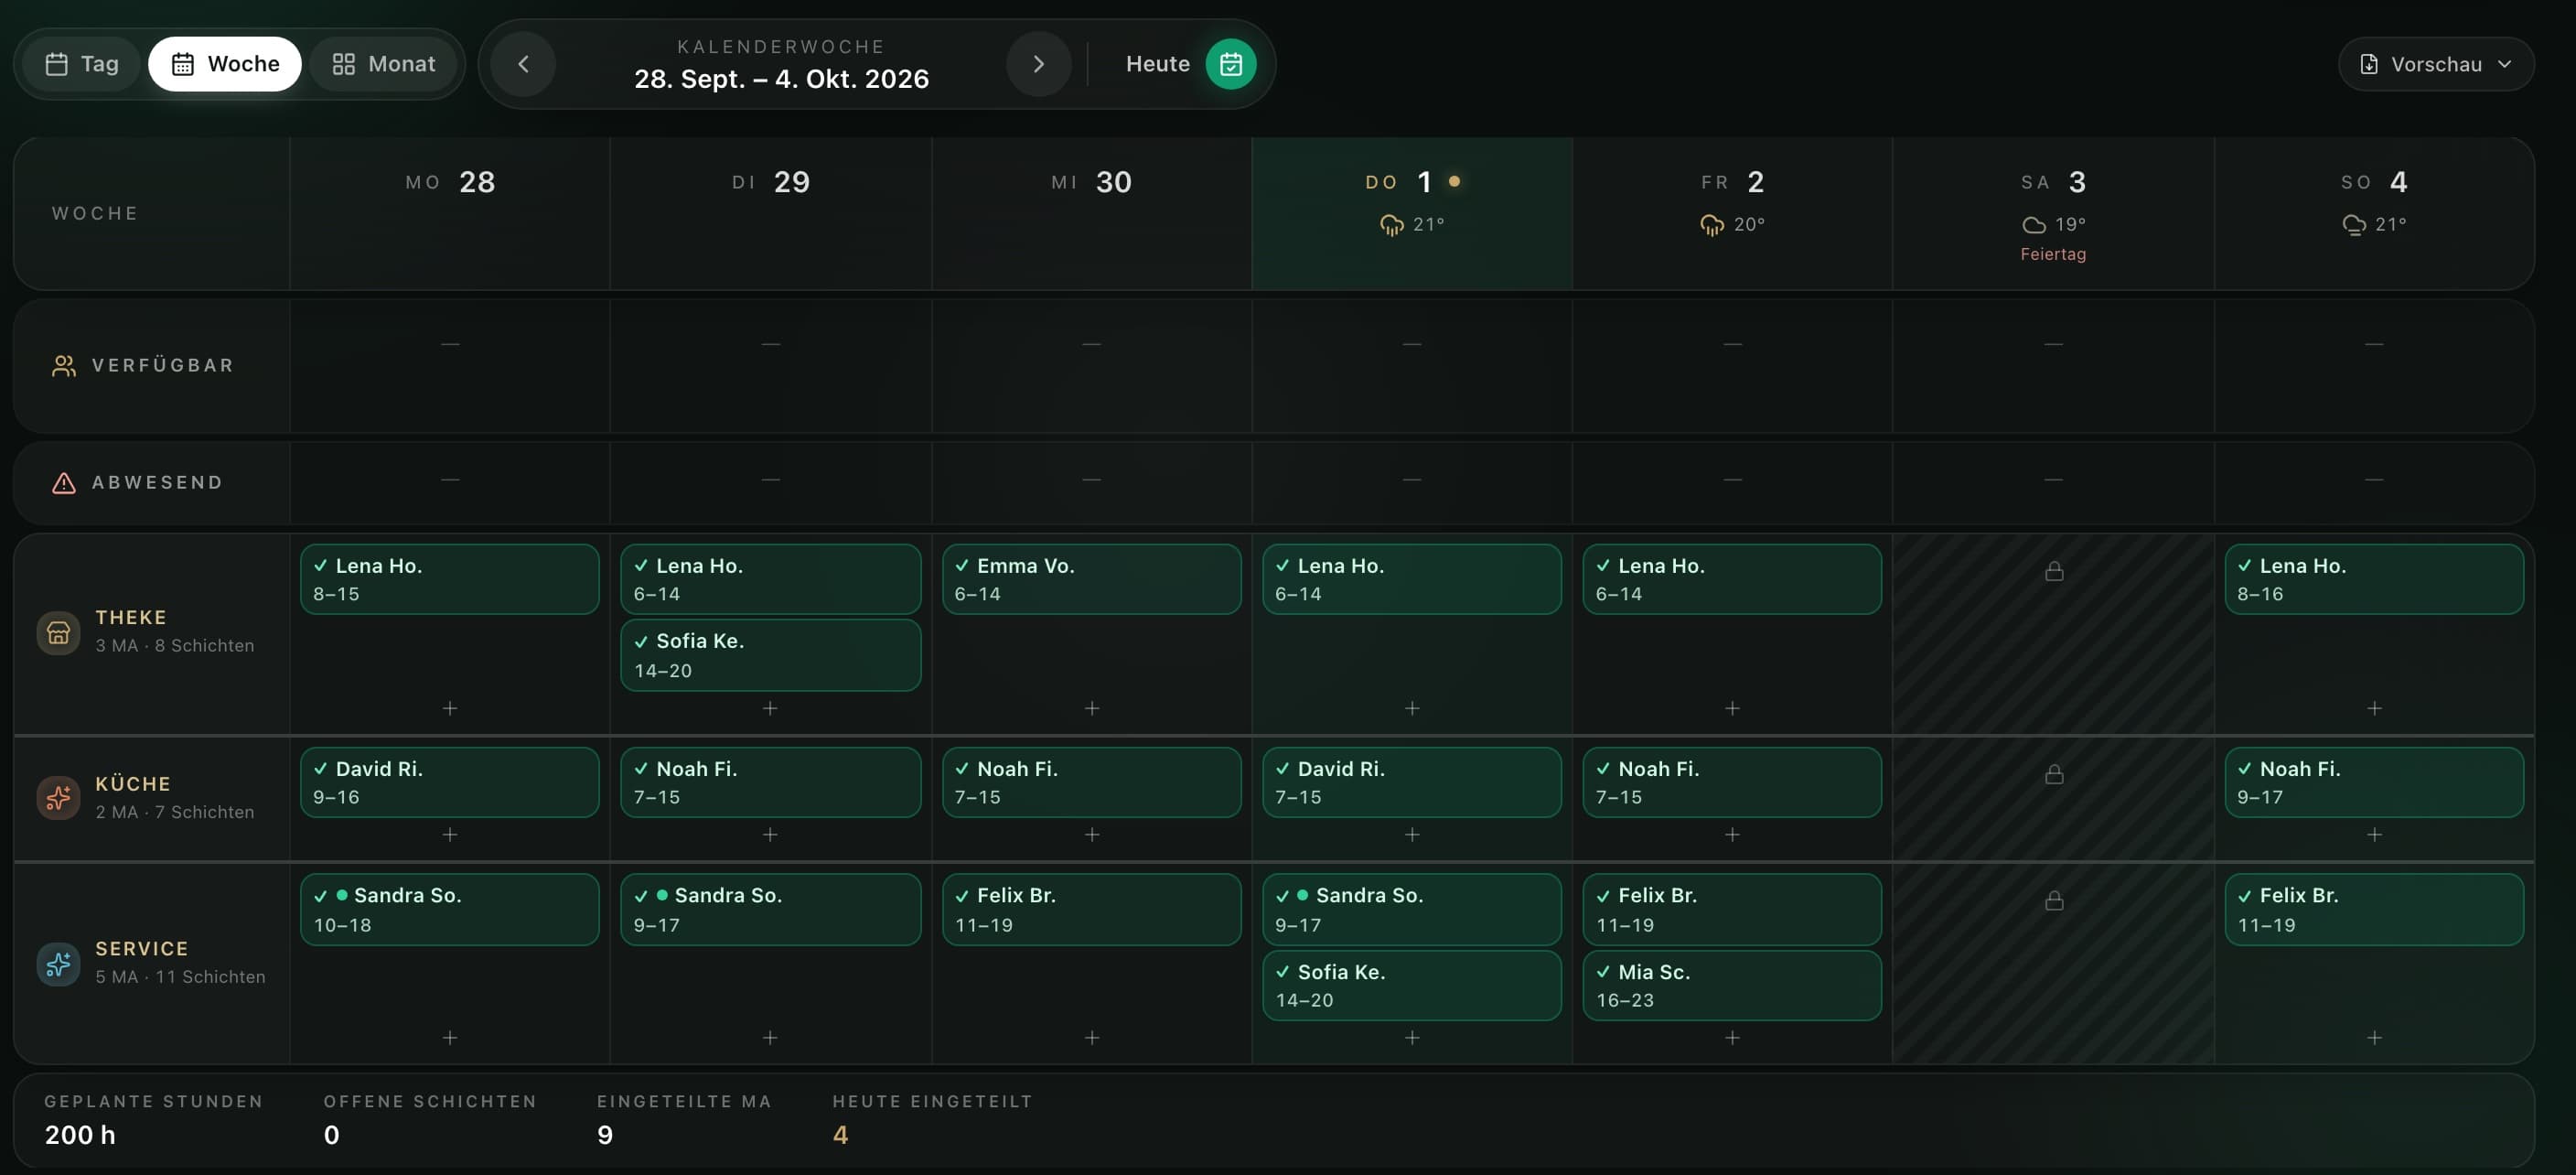Click lock icon in Theke Saturday cell

tap(2054, 571)
